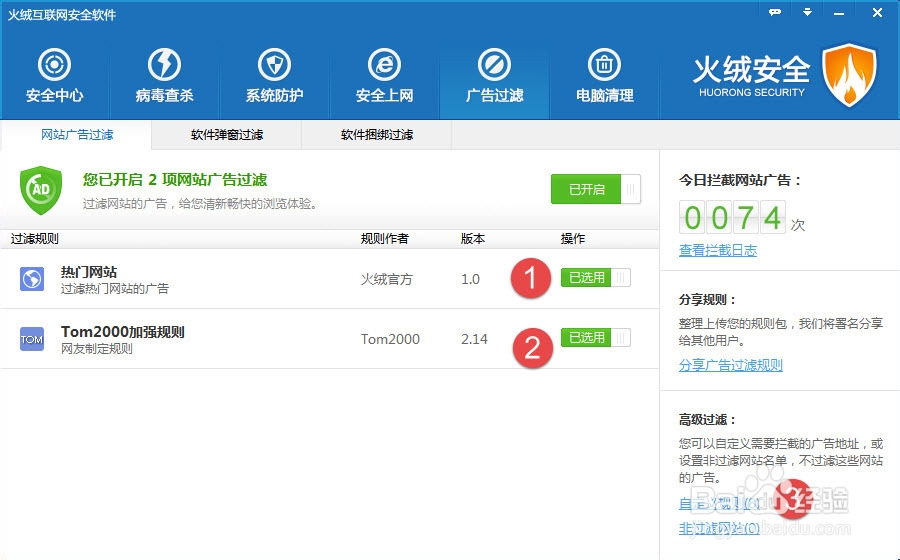Open the 分享广告过滤规则 link
The width and height of the screenshot is (900, 560).
[x=731, y=365]
